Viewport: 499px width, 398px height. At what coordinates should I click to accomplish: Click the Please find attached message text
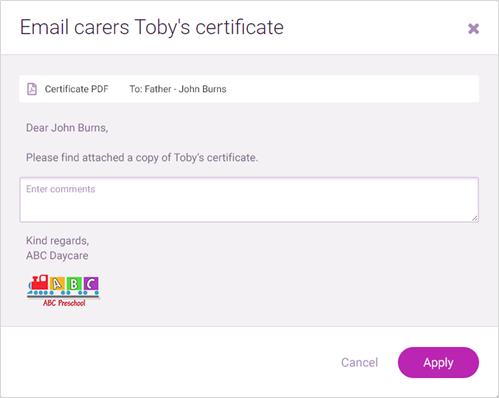coord(142,157)
